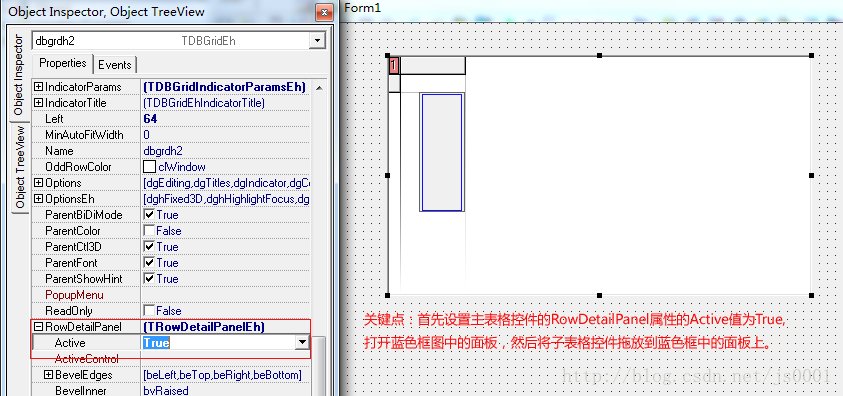
Task: Click the MinAutoFitWidth value 0
Action: 147,135
